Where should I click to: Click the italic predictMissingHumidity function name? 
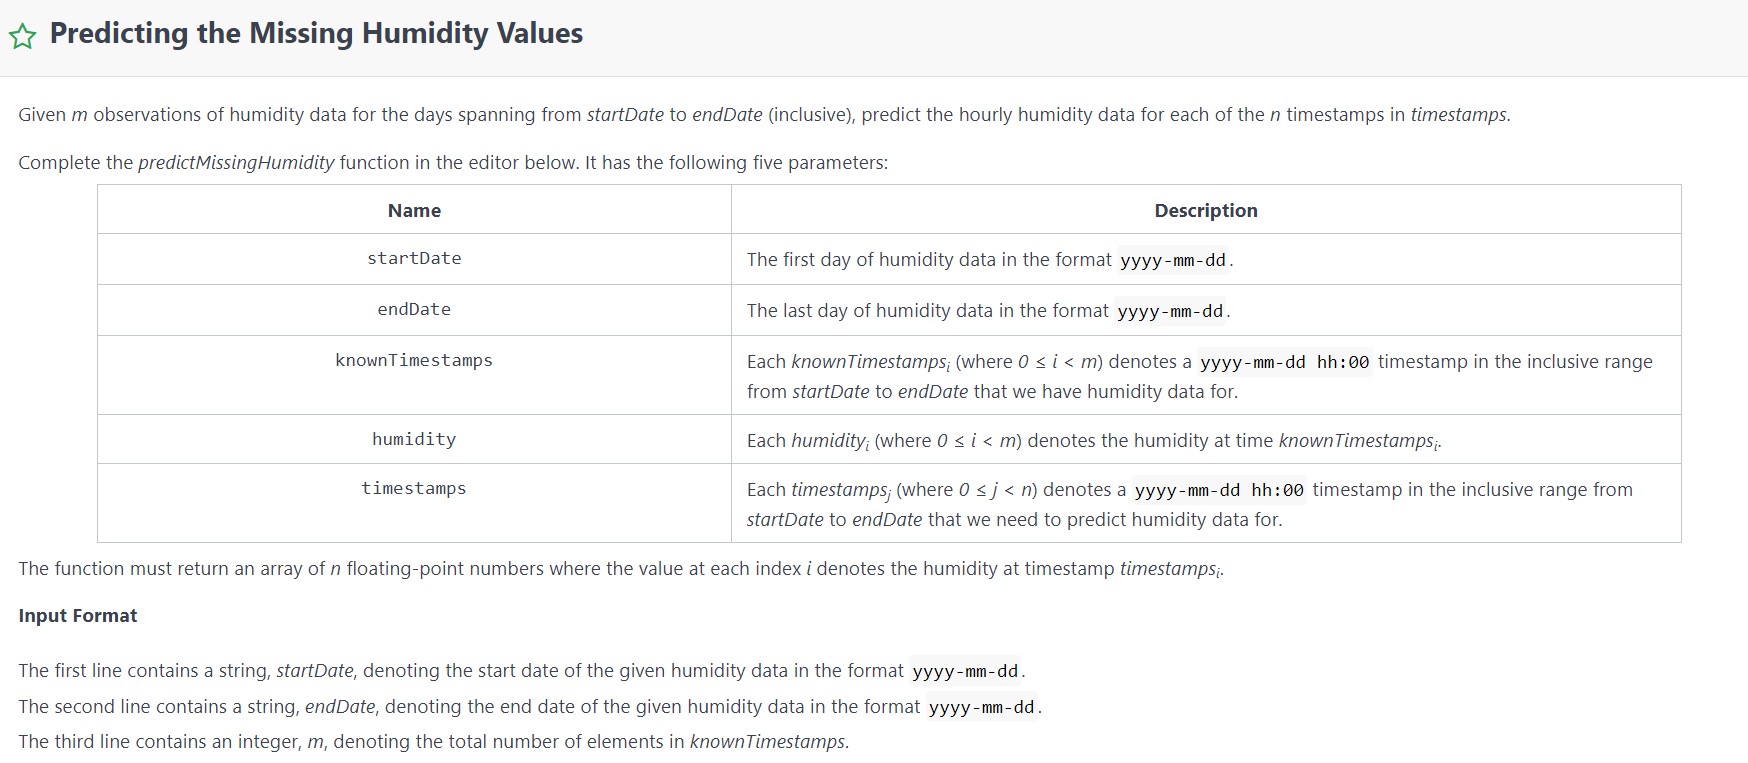236,162
